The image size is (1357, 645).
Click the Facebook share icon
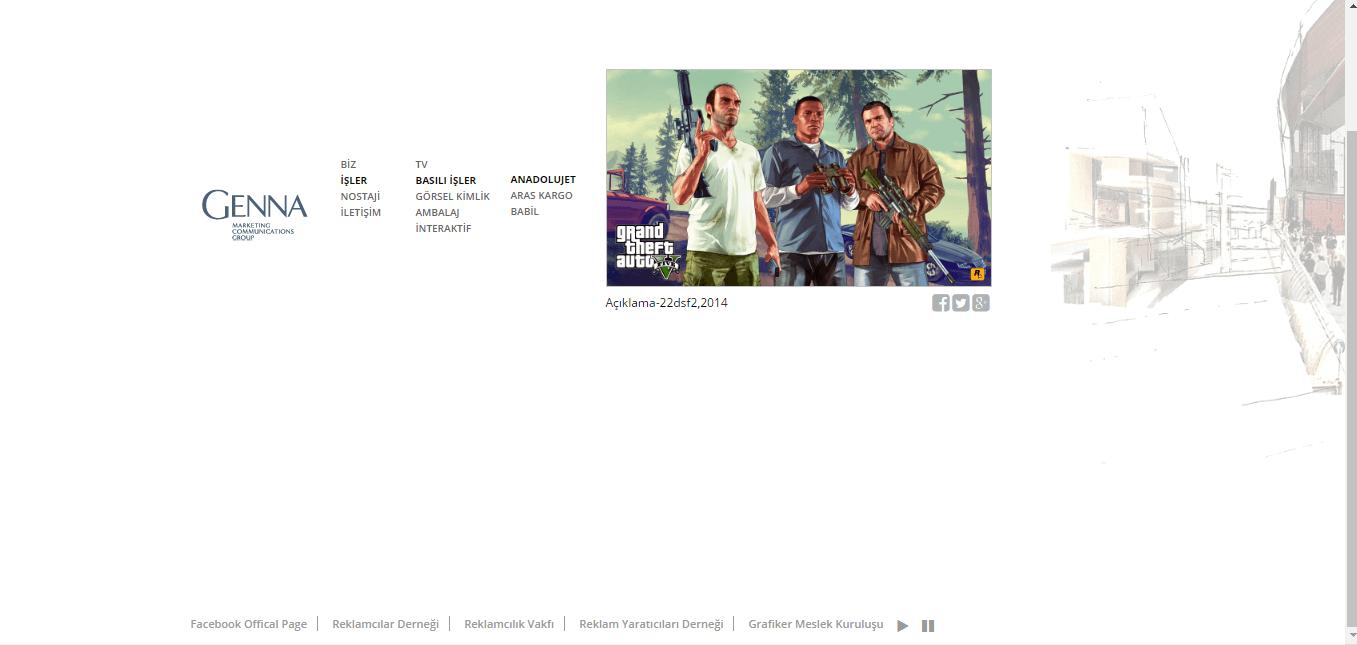click(x=940, y=303)
